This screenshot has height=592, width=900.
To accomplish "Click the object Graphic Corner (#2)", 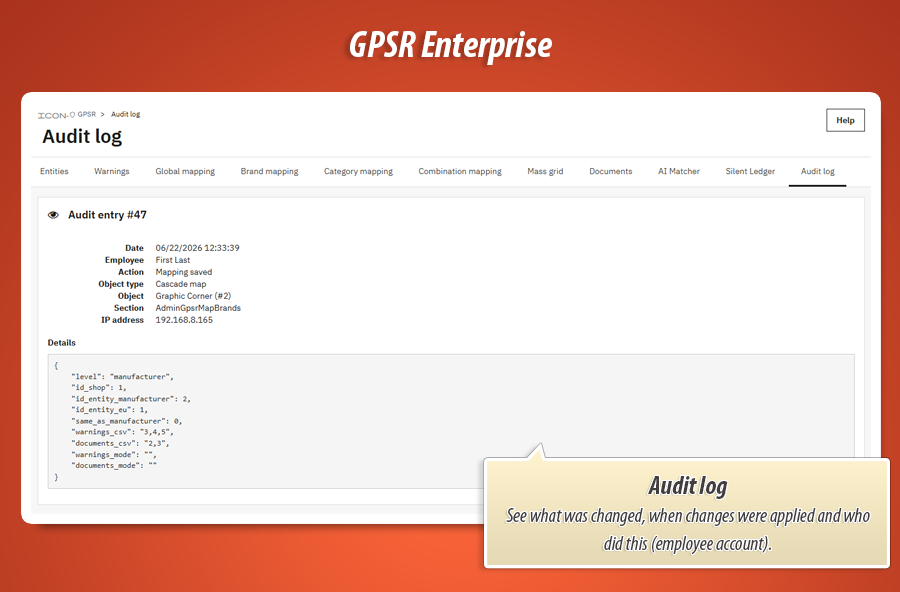I will click(x=193, y=296).
